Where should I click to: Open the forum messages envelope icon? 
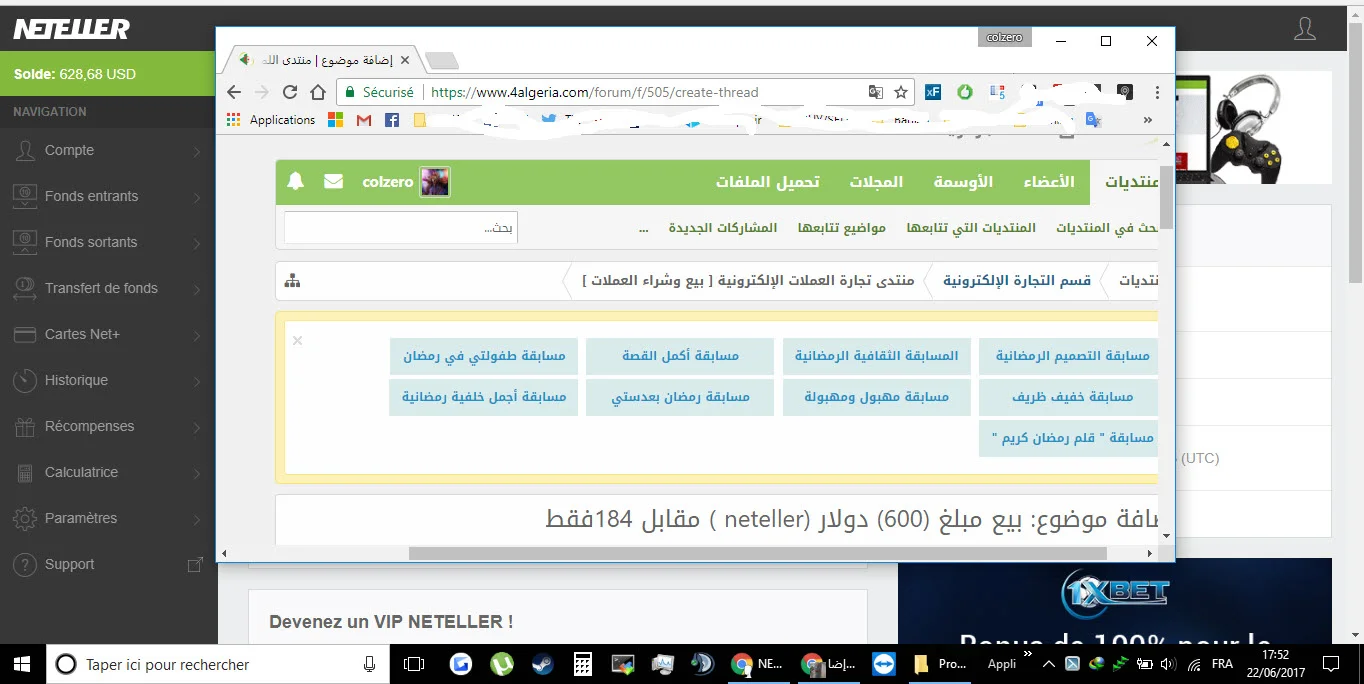333,182
